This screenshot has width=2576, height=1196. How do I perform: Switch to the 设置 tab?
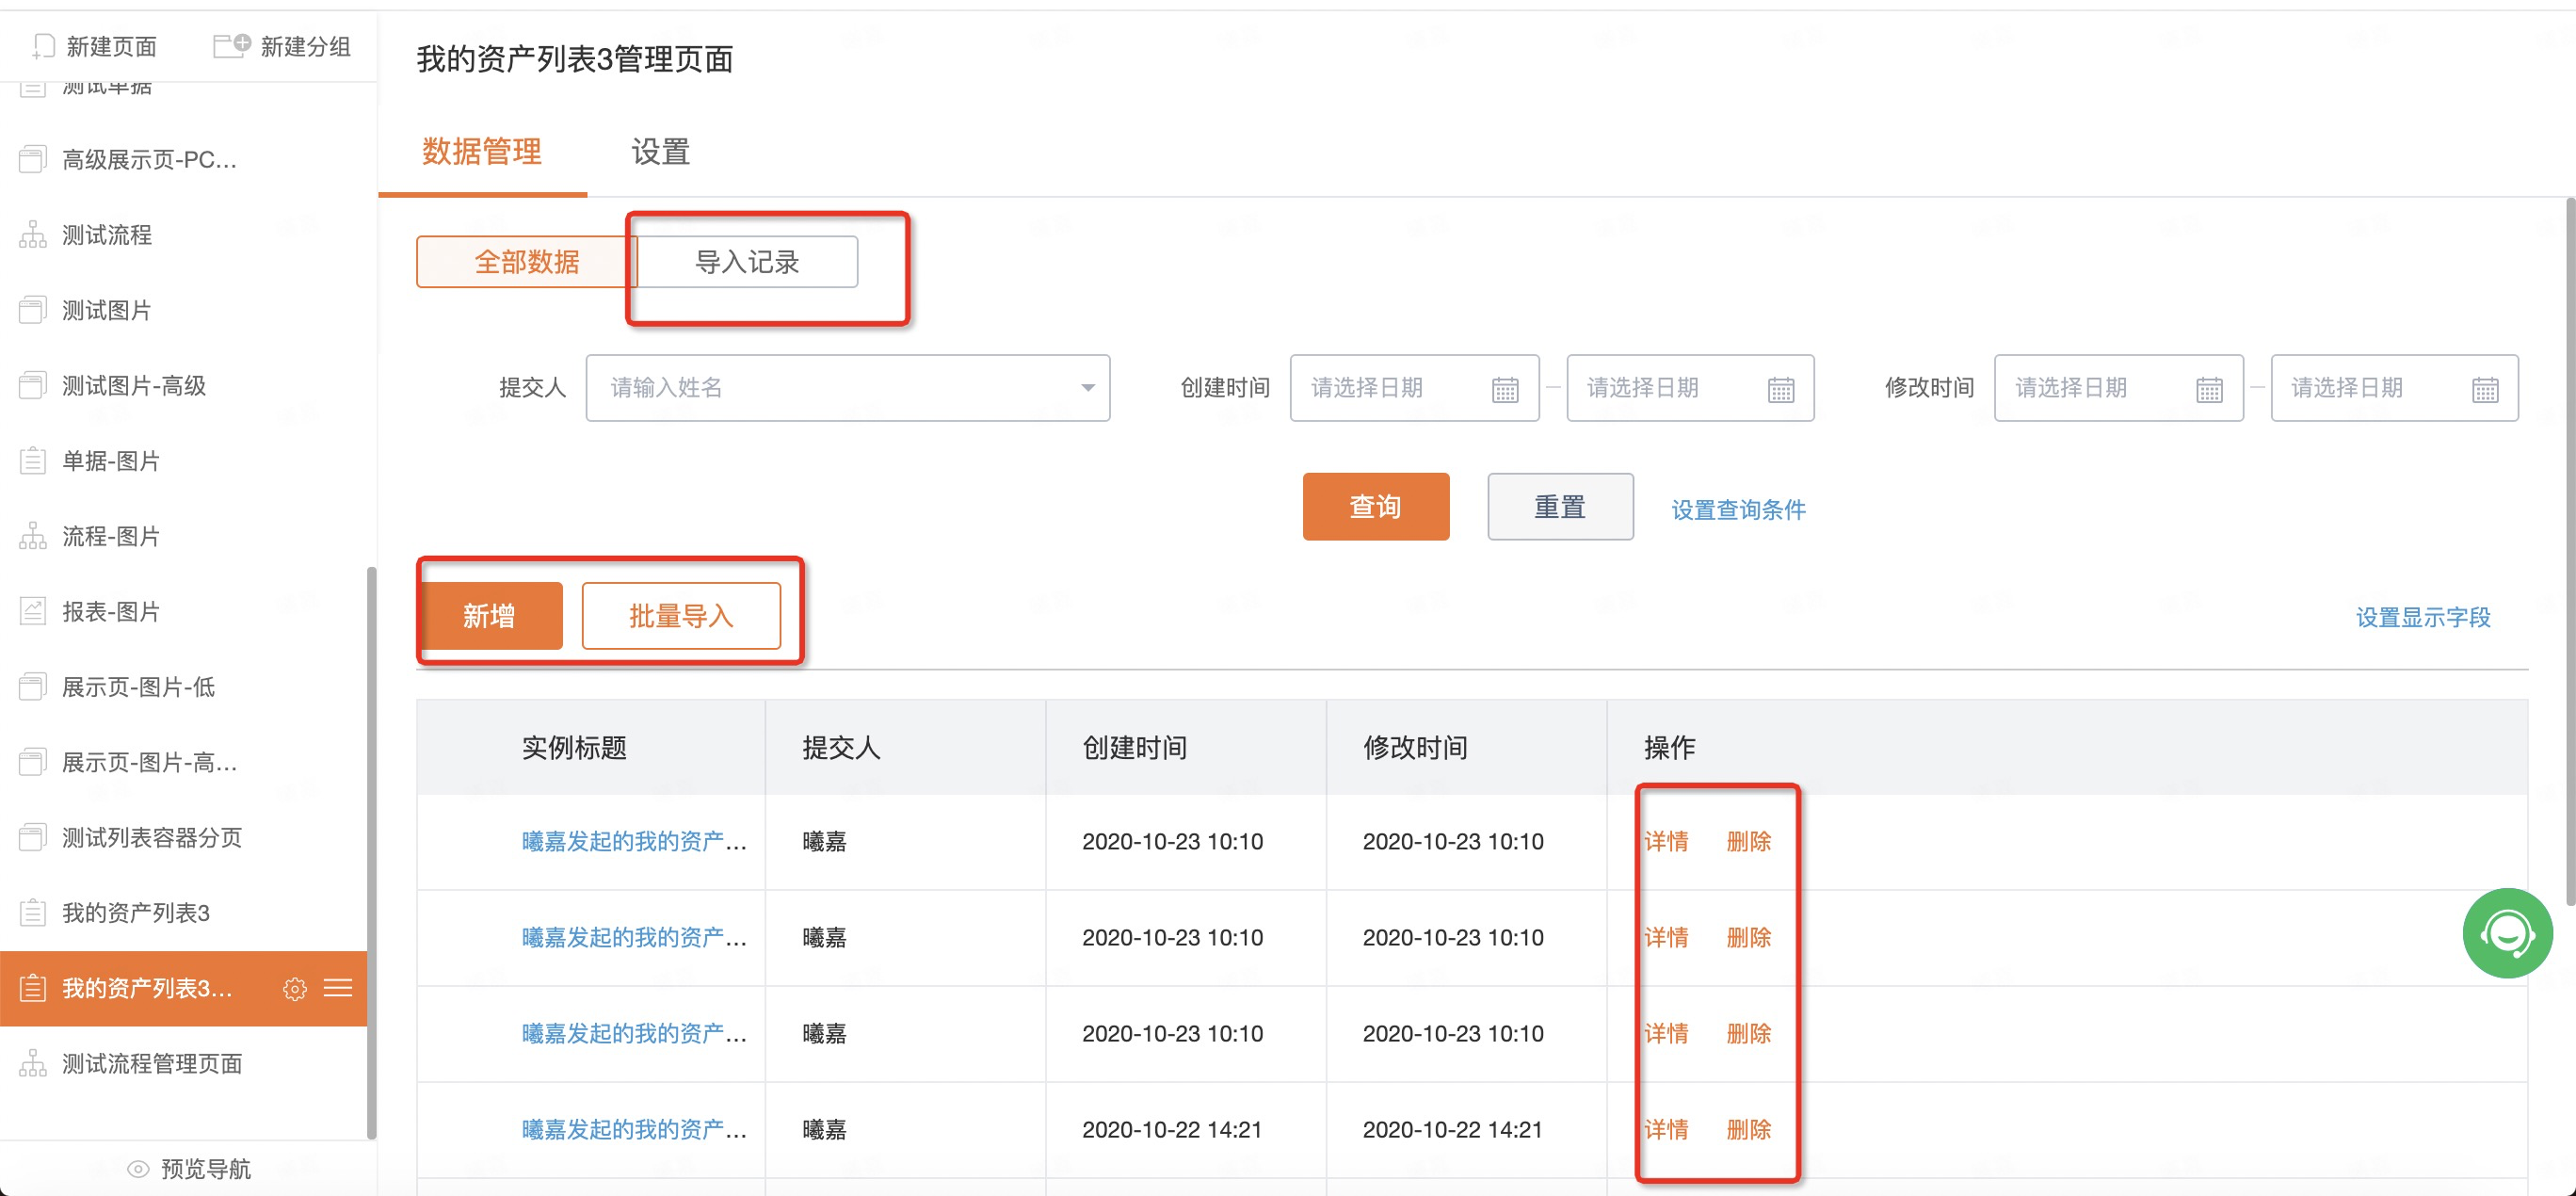[x=660, y=152]
